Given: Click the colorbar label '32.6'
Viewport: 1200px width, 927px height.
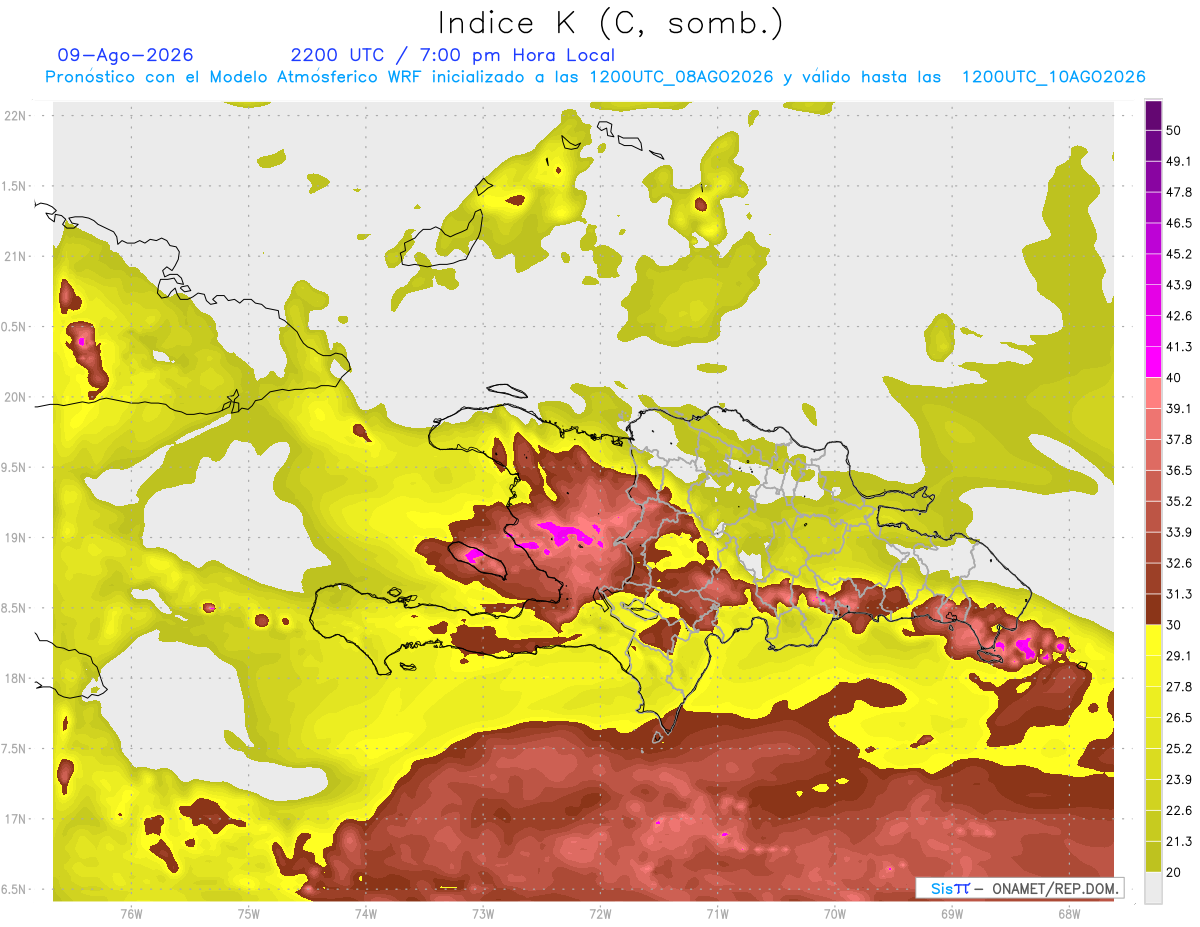Looking at the screenshot, I should pyautogui.click(x=1179, y=563).
